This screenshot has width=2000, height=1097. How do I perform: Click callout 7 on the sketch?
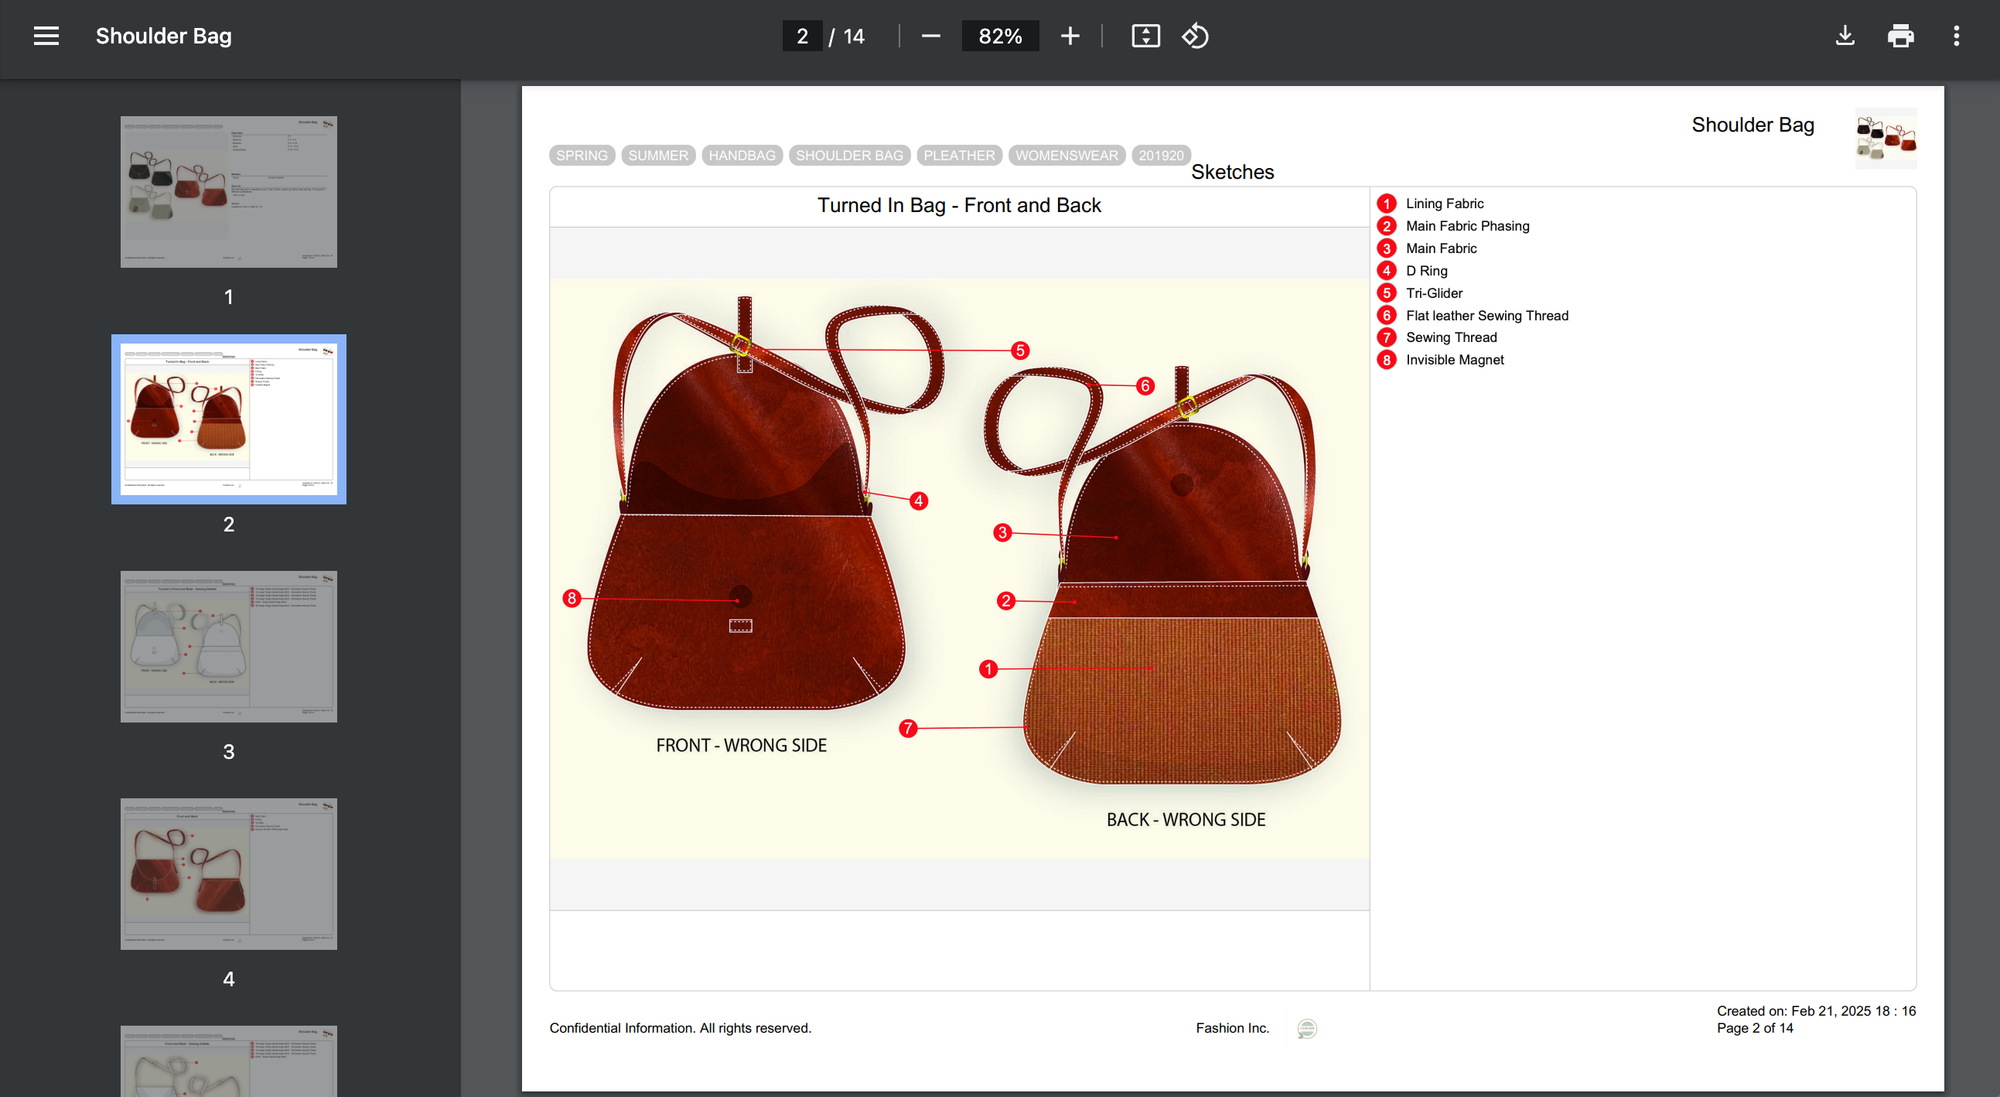[x=908, y=729]
